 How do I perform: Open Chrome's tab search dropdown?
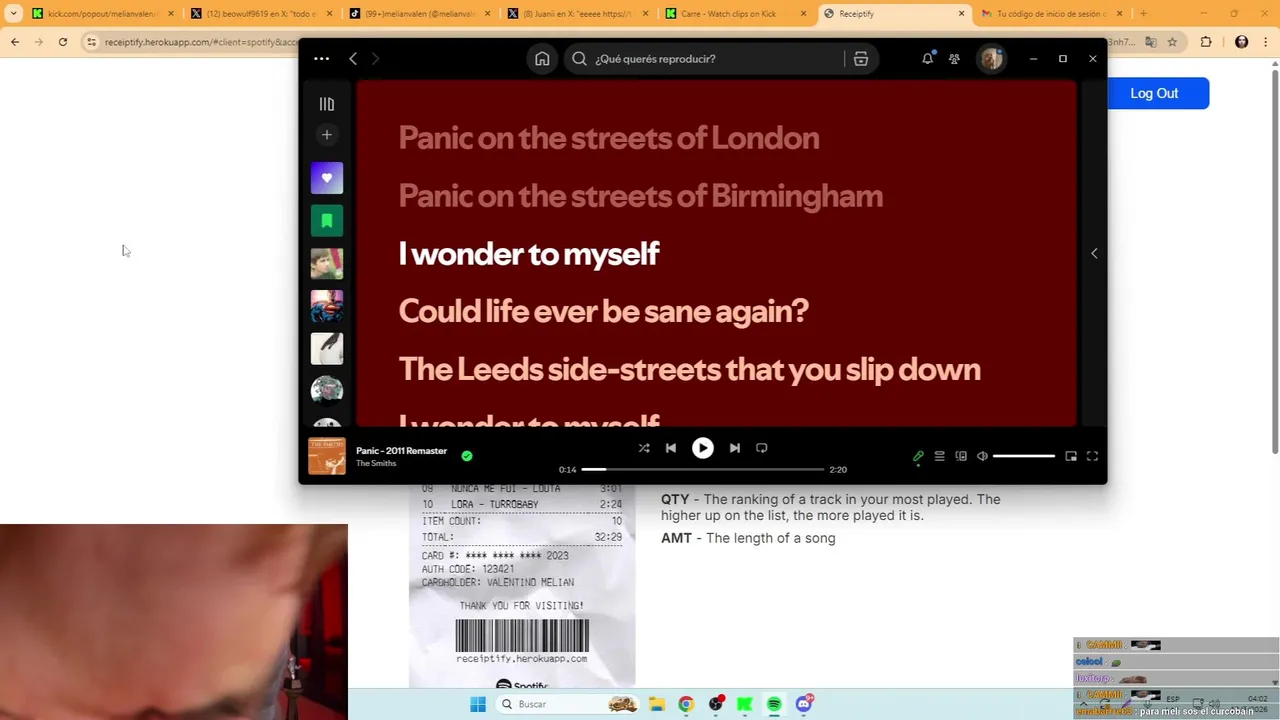coord(13,14)
